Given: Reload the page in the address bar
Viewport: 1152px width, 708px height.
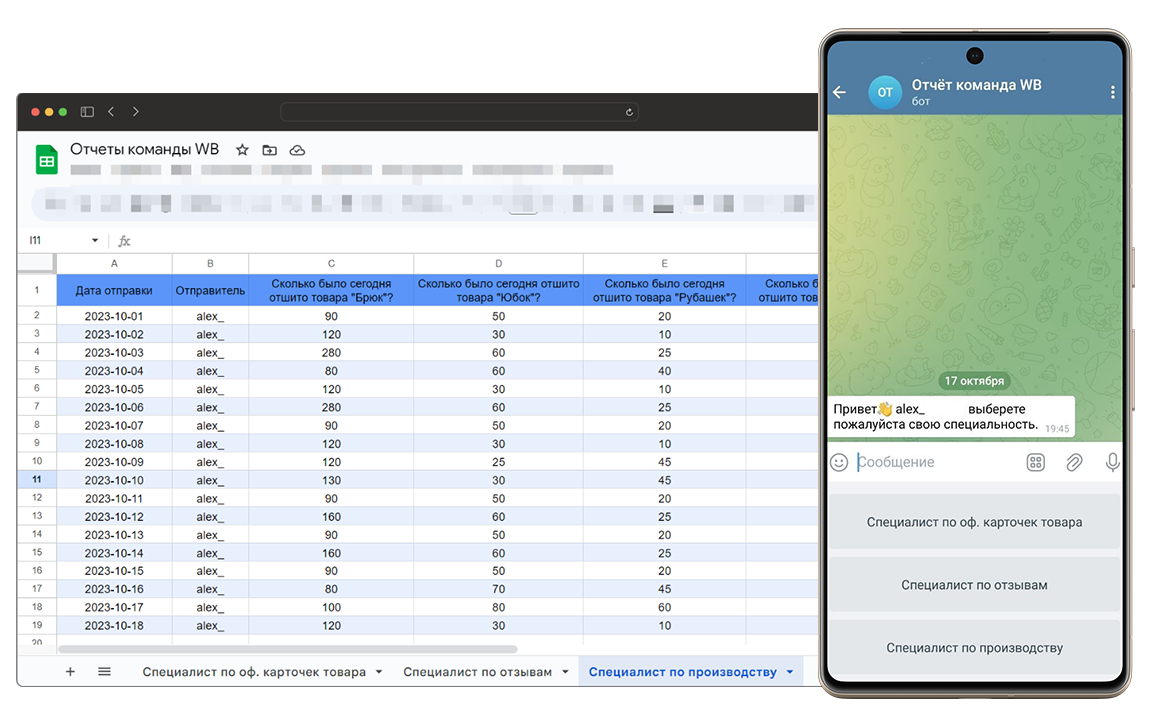Looking at the screenshot, I should [x=629, y=112].
